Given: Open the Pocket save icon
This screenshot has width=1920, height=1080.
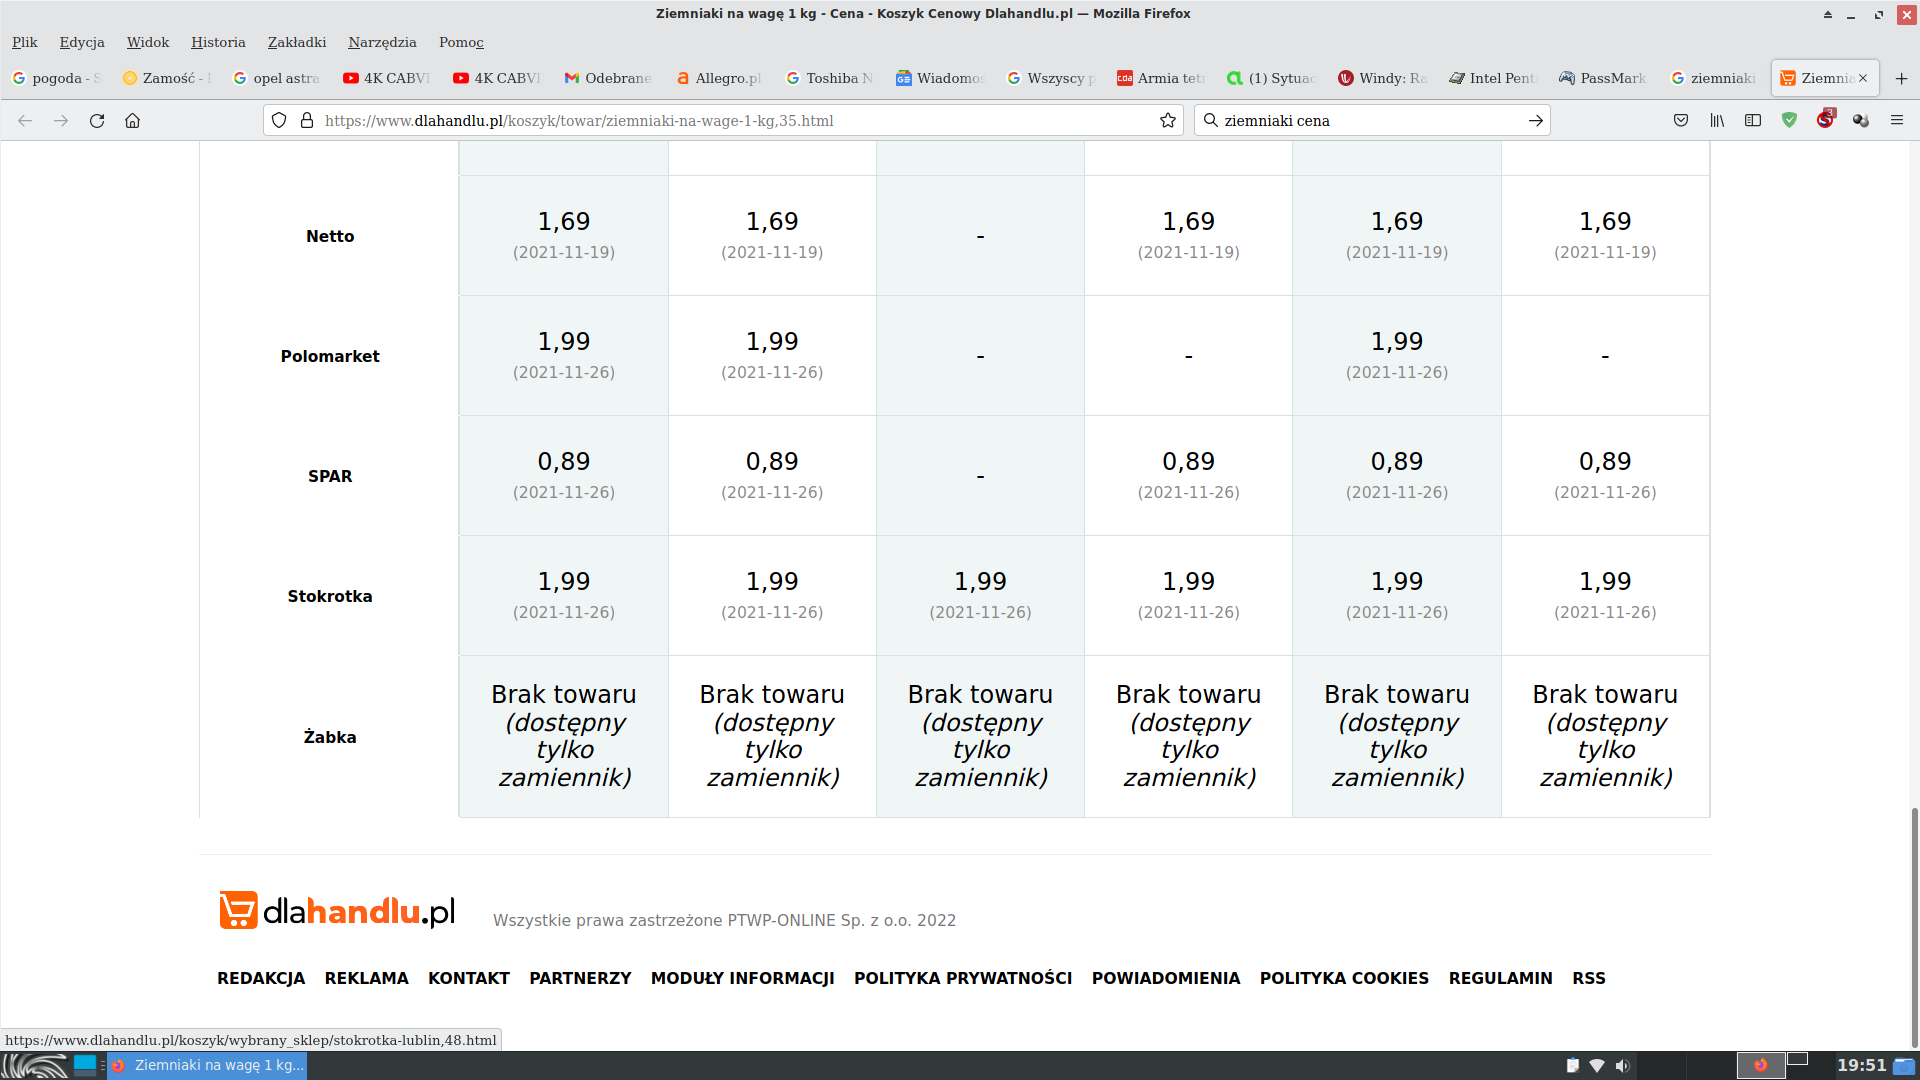Looking at the screenshot, I should point(1681,120).
